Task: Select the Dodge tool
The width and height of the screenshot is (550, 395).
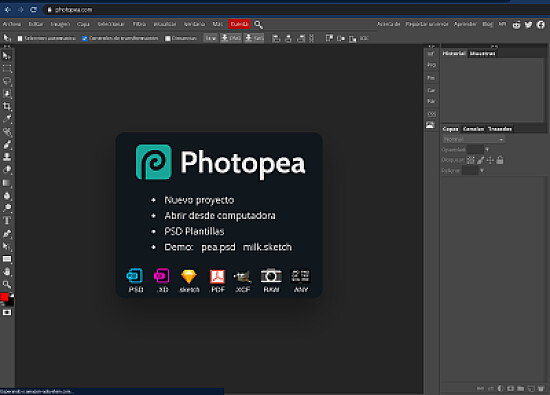Action: click(x=7, y=208)
